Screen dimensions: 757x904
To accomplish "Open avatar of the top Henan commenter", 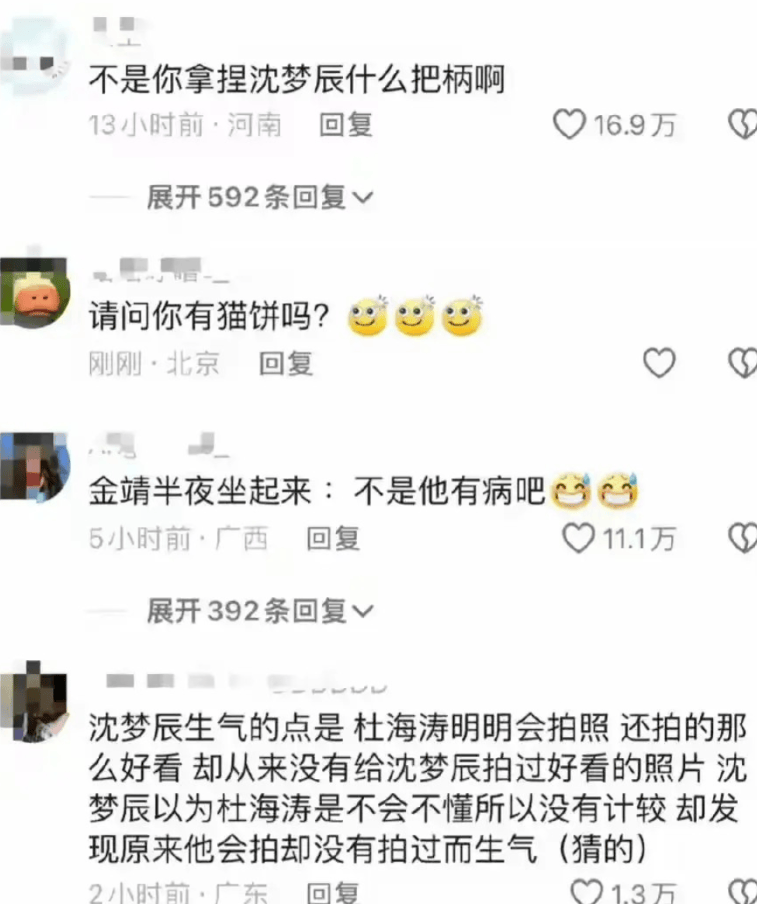I will [x=33, y=58].
